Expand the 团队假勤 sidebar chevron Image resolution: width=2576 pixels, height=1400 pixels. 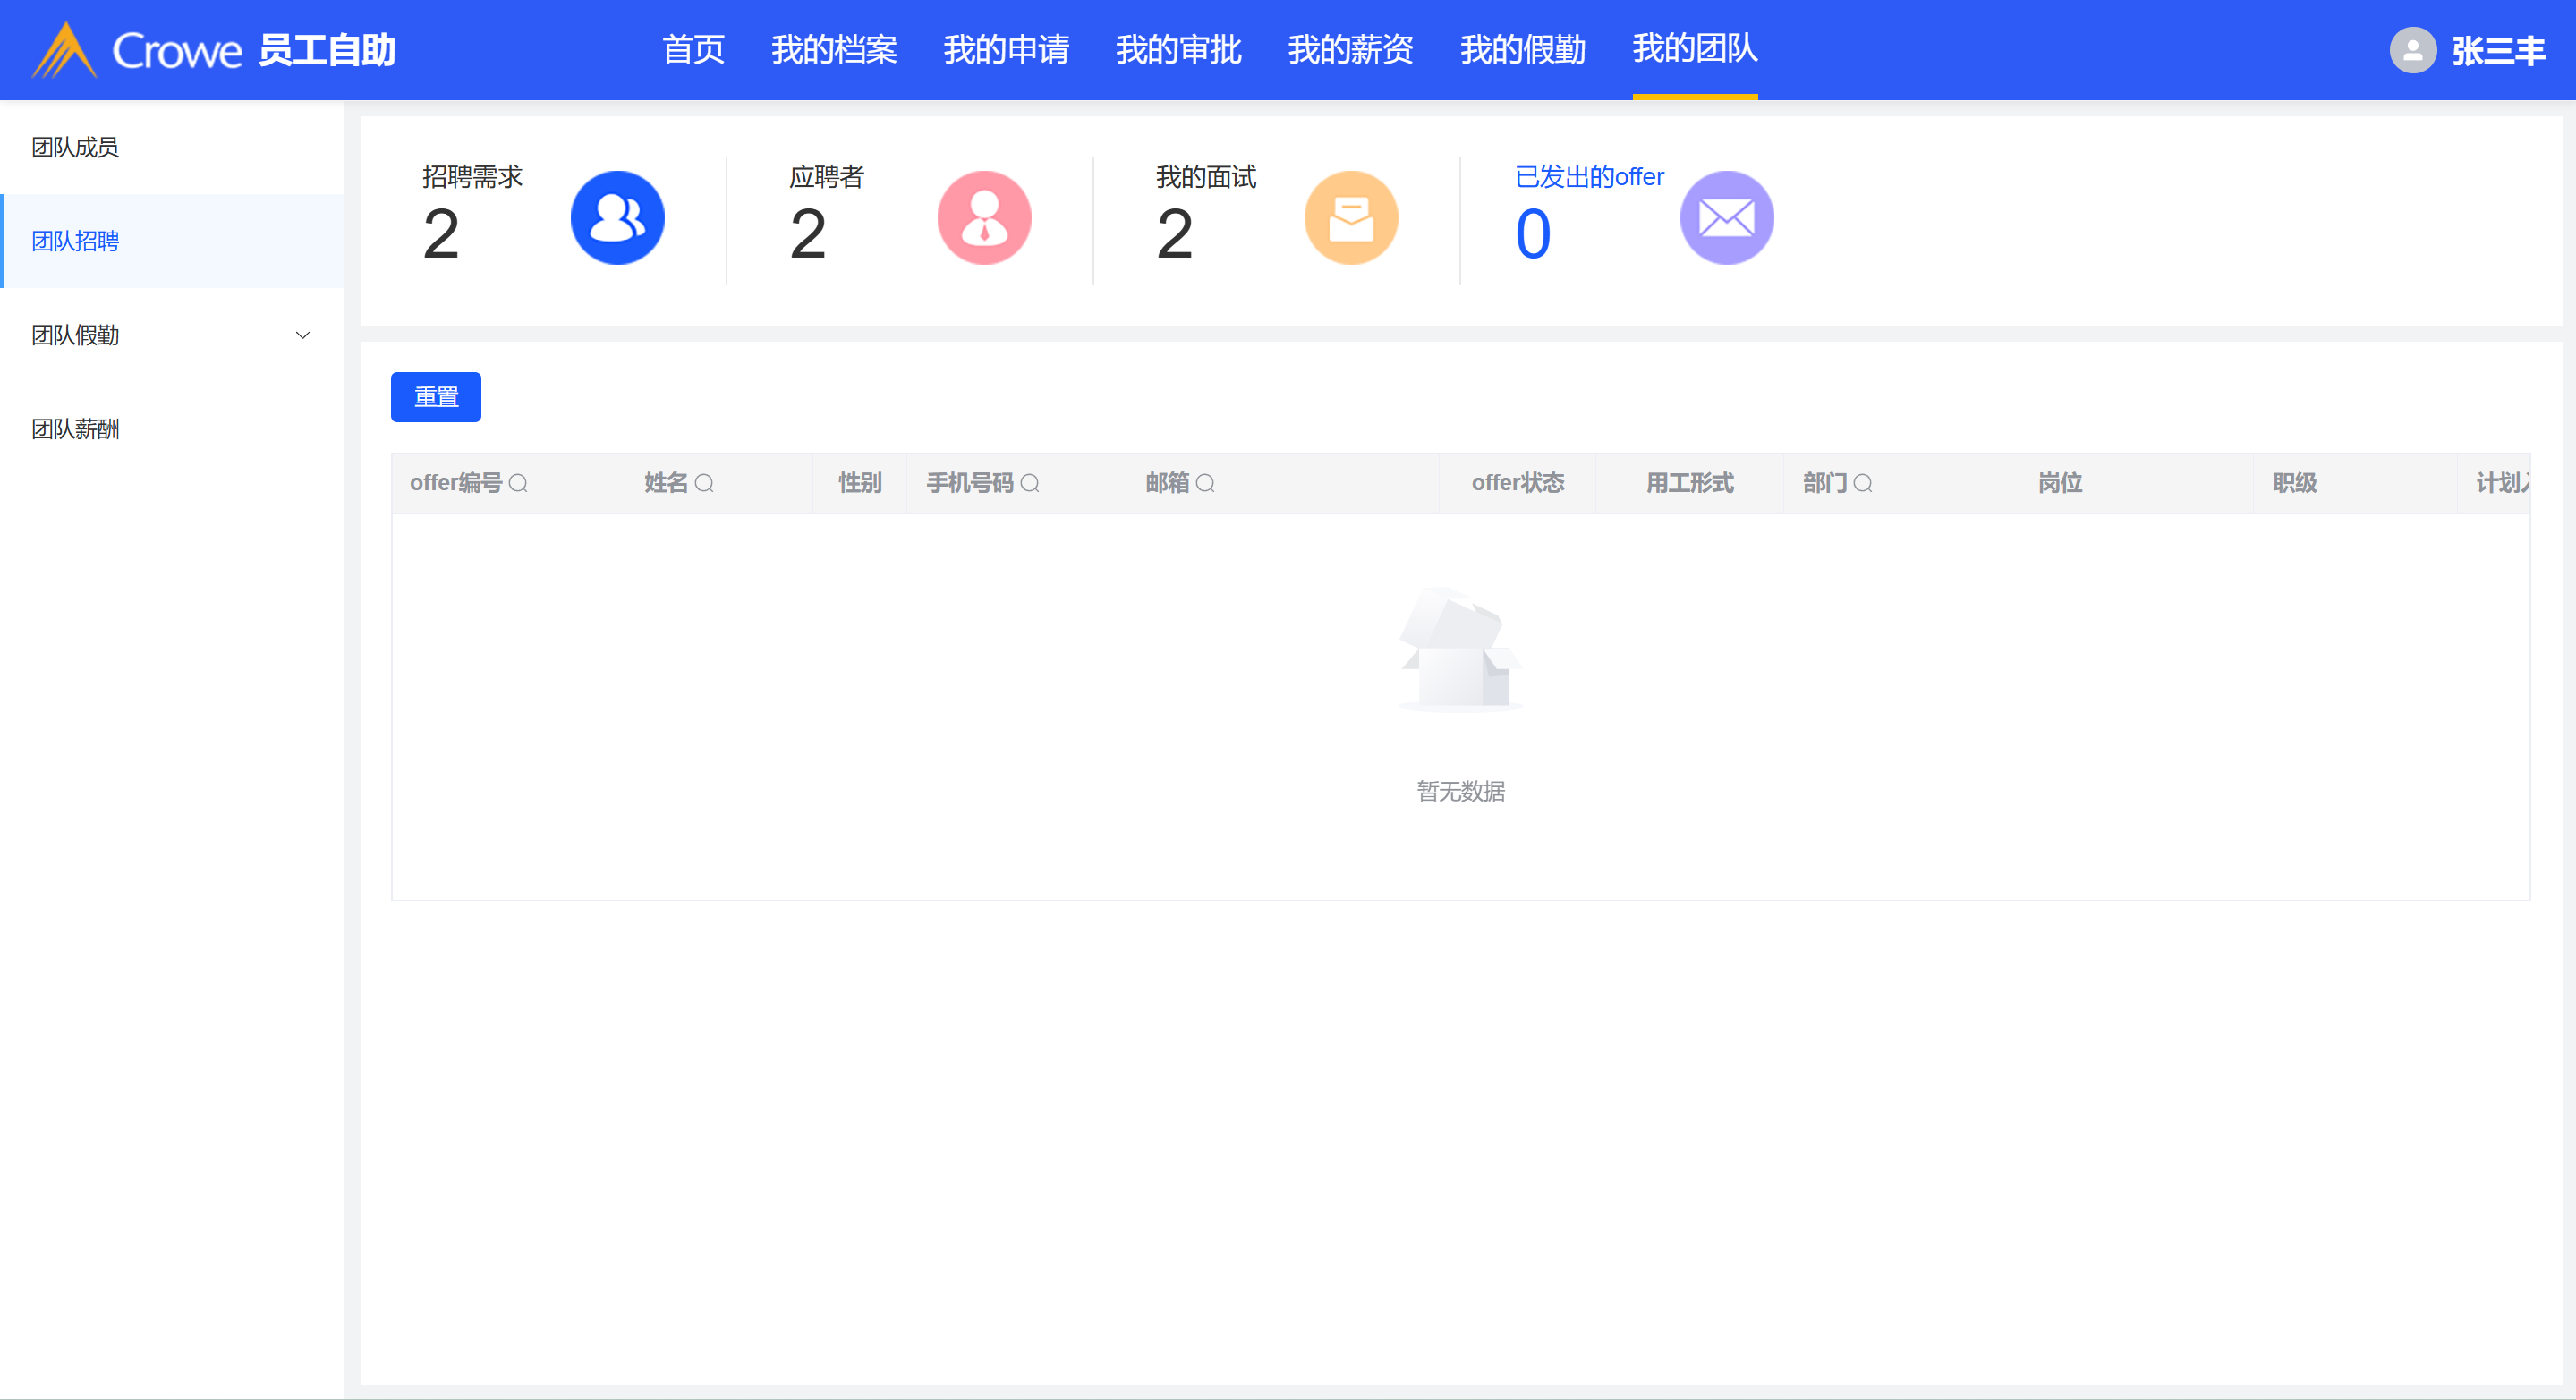pyautogui.click(x=302, y=335)
